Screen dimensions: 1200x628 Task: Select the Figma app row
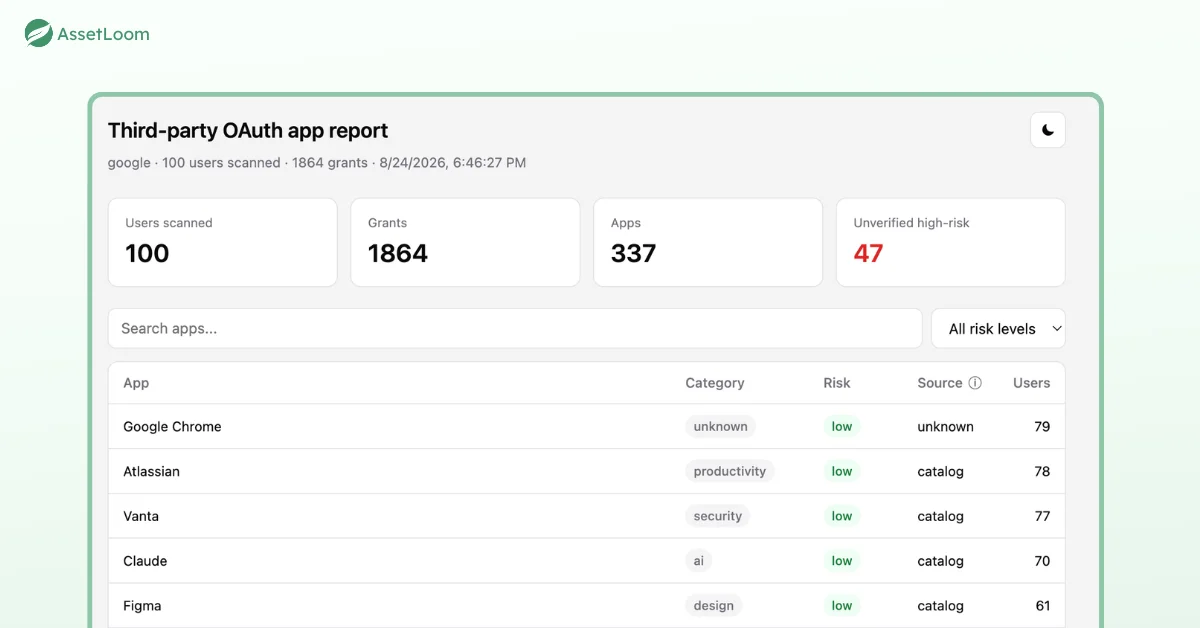coord(587,606)
